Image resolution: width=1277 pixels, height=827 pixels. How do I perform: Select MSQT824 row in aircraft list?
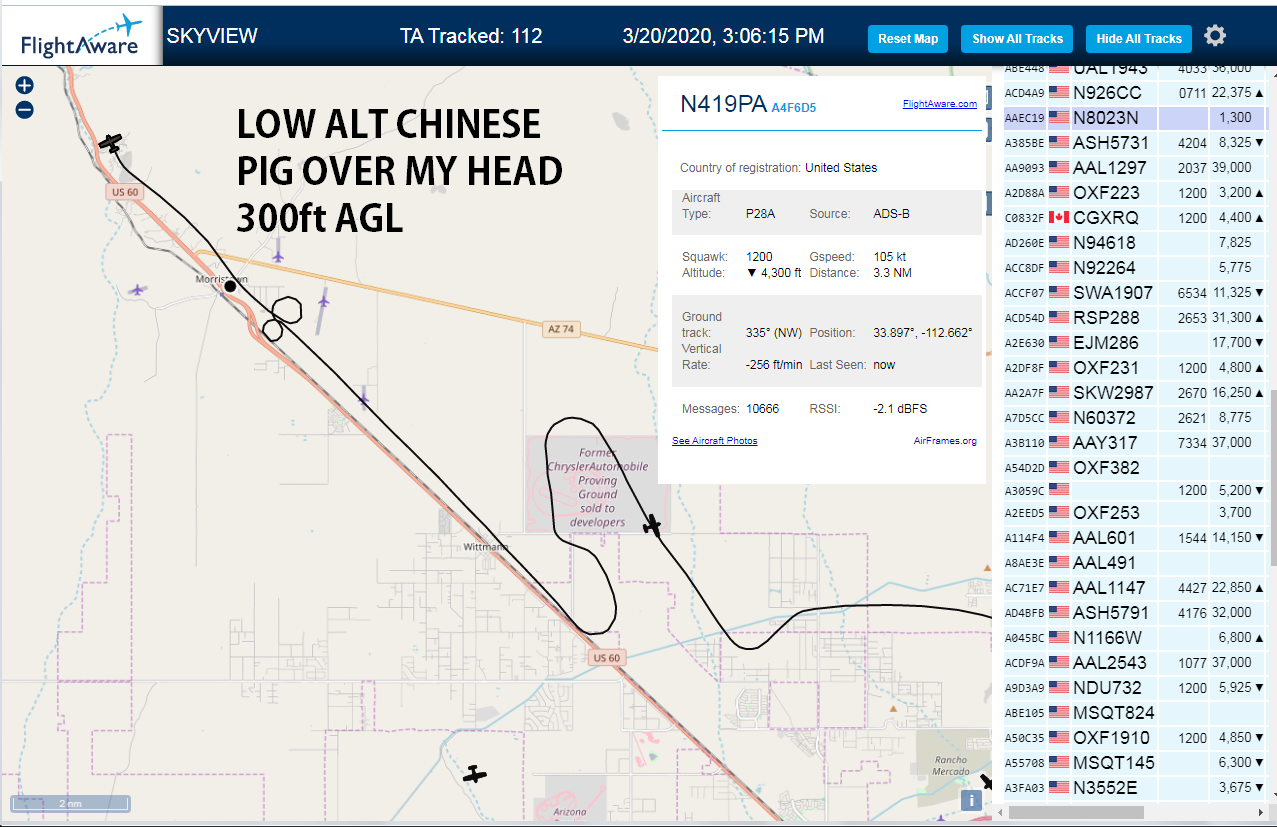[x=1136, y=713]
